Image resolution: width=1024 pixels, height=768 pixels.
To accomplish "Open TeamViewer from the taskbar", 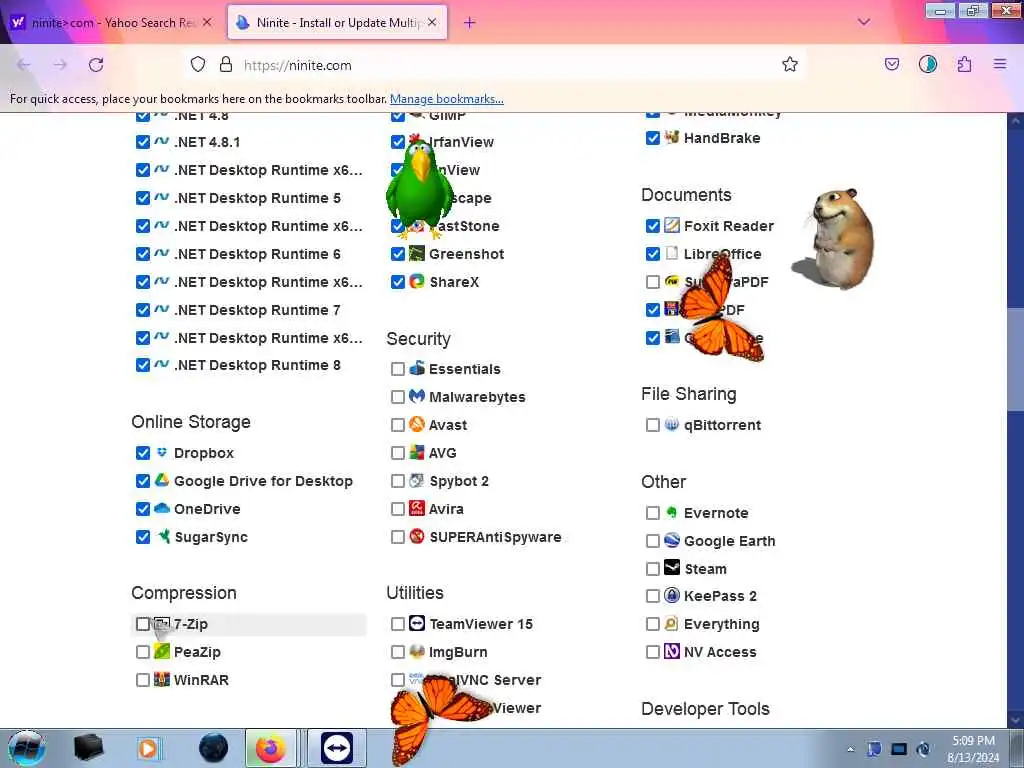I will (x=337, y=748).
